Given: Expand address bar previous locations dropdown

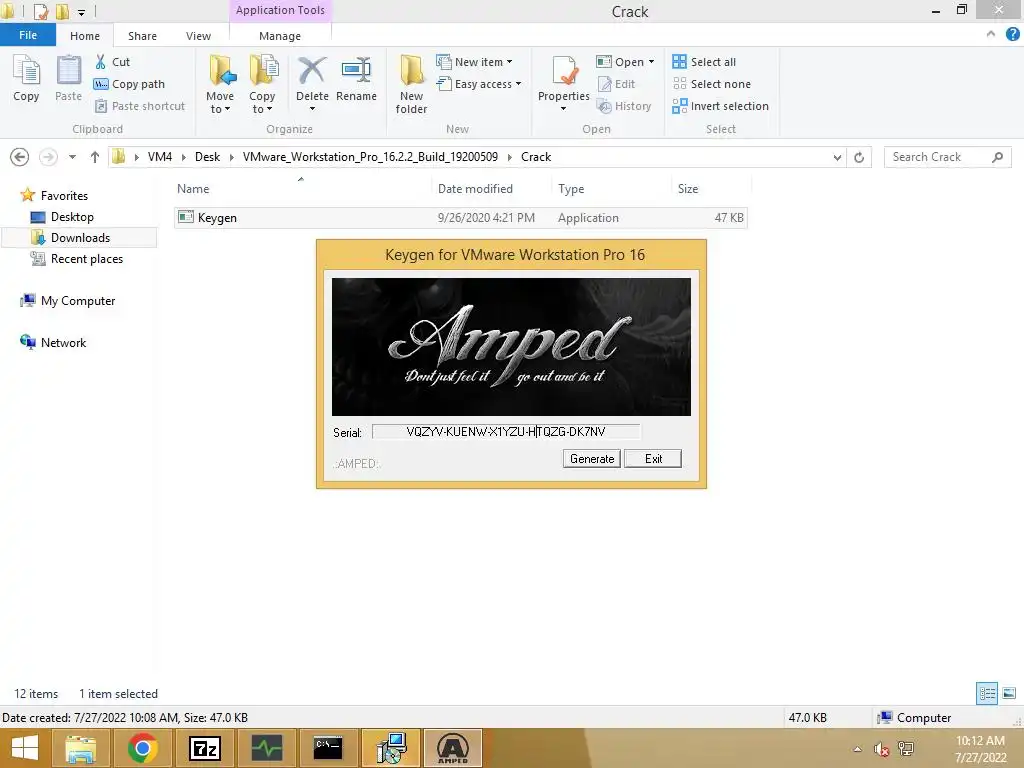Looking at the screenshot, I should click(x=837, y=157).
